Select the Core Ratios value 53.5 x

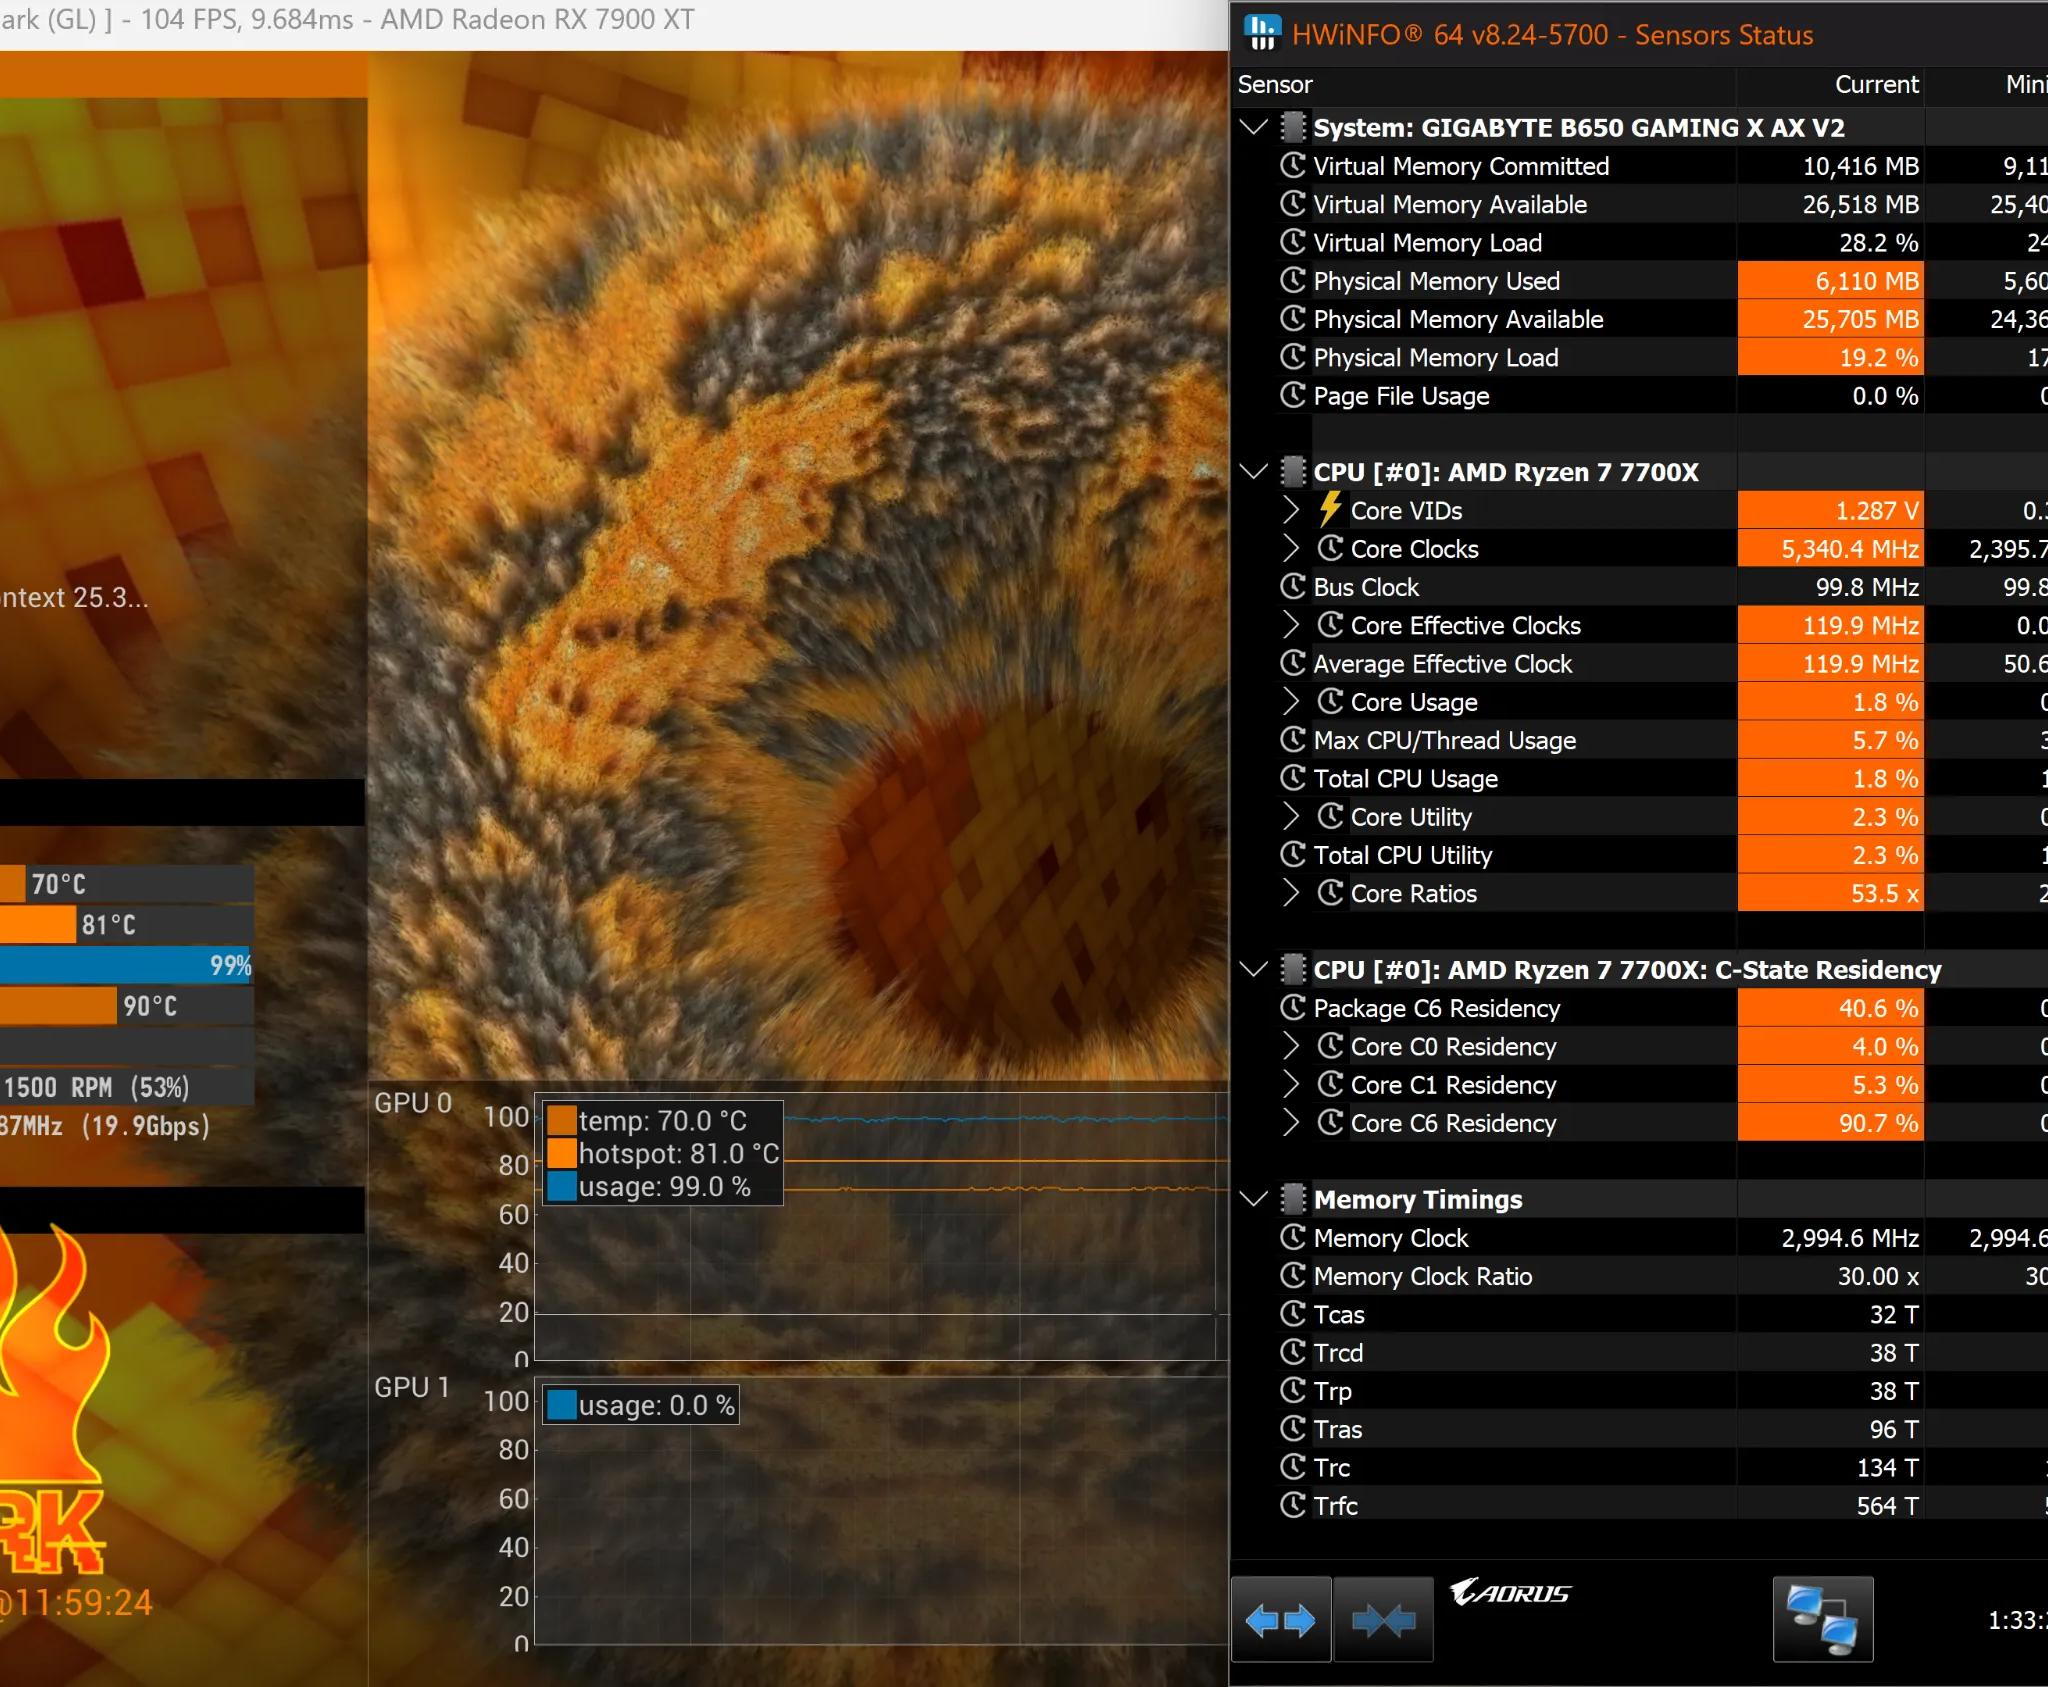point(1885,894)
